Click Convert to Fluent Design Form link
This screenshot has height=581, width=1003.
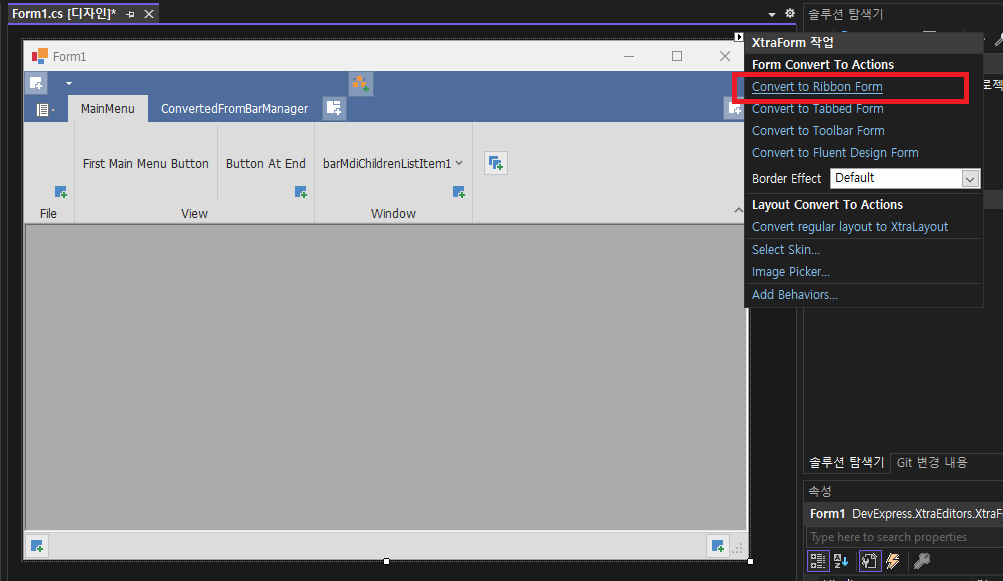(835, 153)
